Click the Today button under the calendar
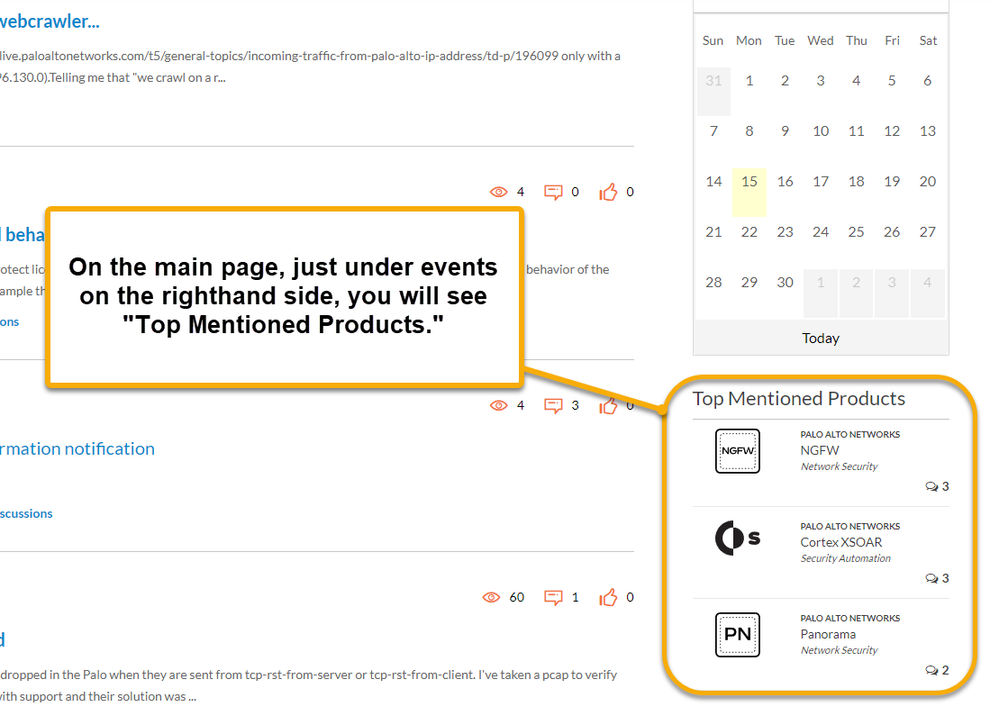999x705 pixels. [820, 338]
